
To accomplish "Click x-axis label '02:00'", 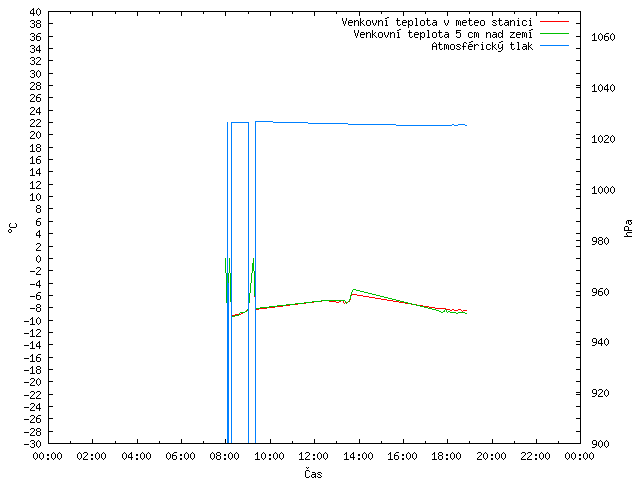I will (92, 456).
